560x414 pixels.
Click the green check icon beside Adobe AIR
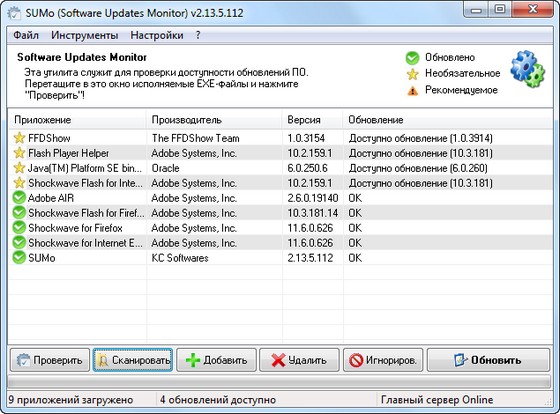(x=19, y=198)
